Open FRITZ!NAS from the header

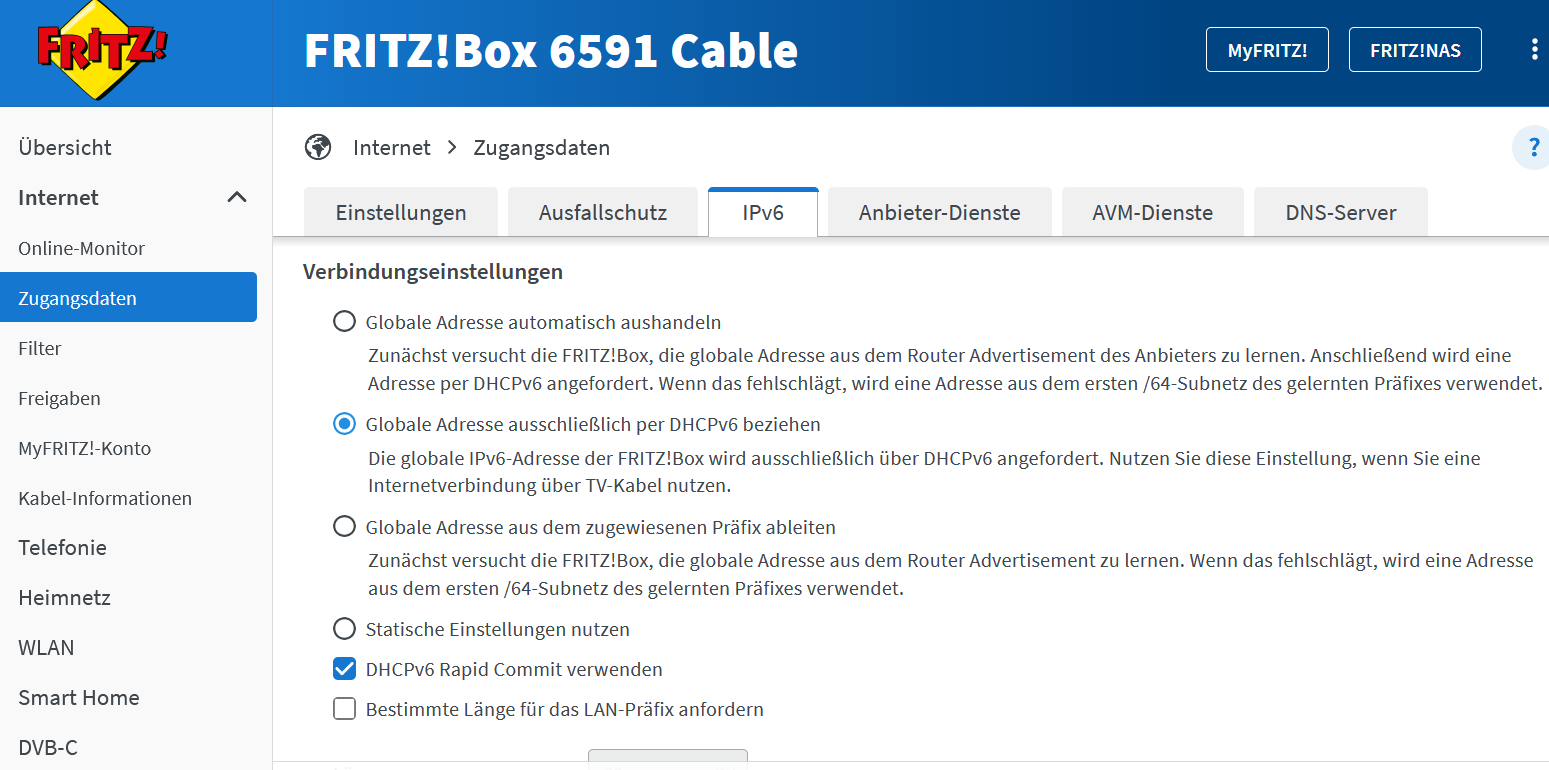1415,50
